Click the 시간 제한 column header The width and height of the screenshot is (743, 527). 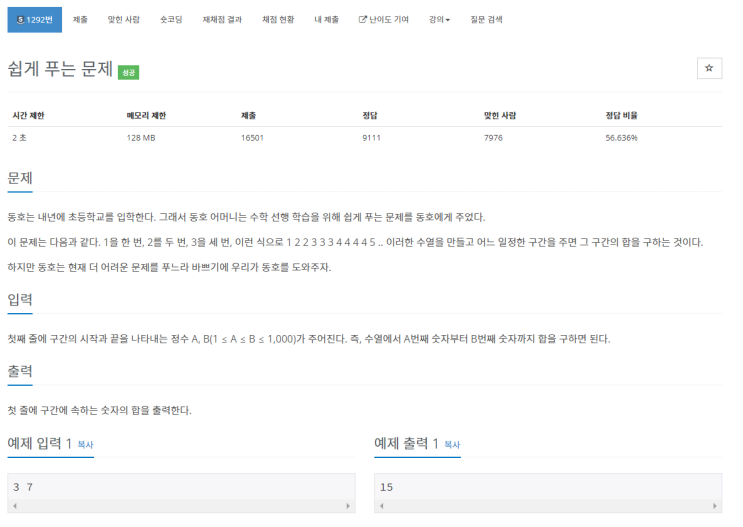click(x=28, y=116)
